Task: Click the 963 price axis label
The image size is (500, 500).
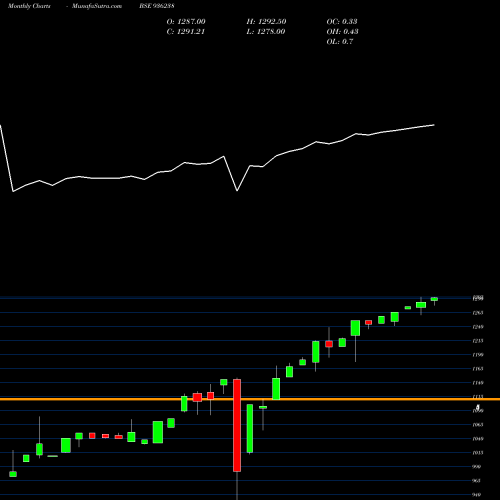Action: (x=477, y=481)
